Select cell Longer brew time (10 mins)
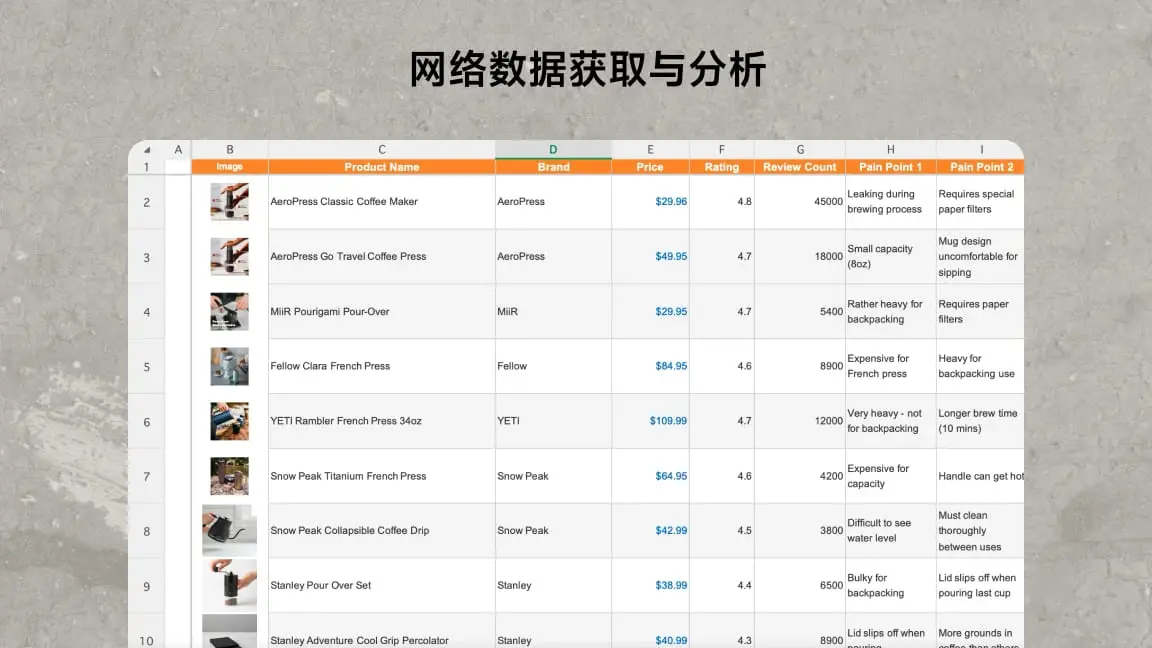 [980, 421]
